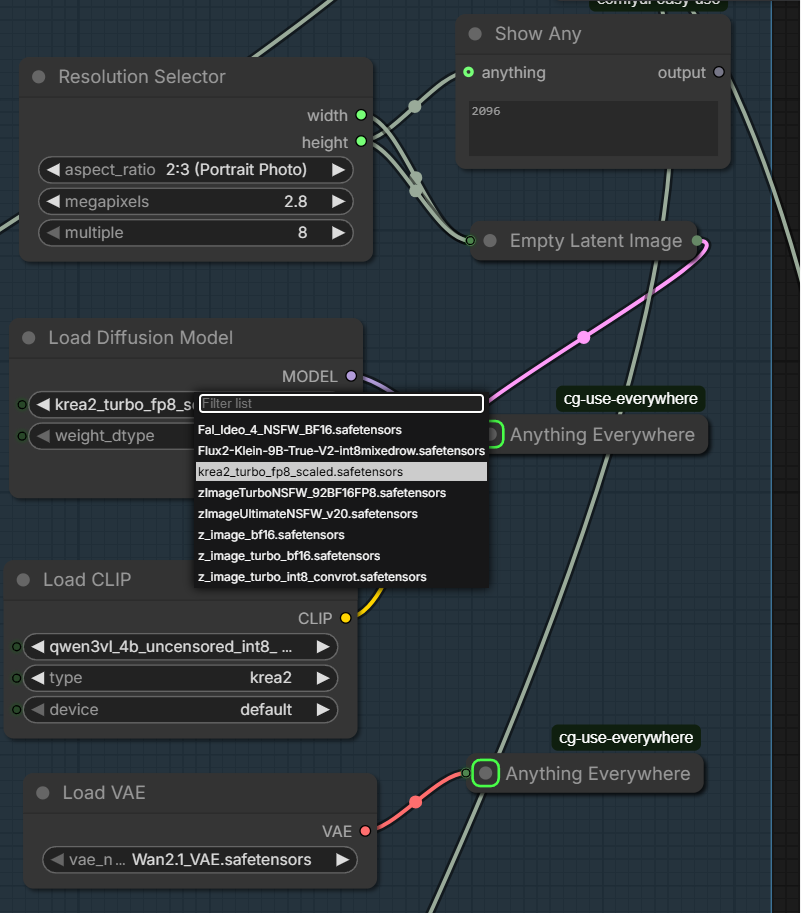This screenshot has width=801, height=913.
Task: Choose z_image_bf16.safetensors from list
Action: click(341, 535)
